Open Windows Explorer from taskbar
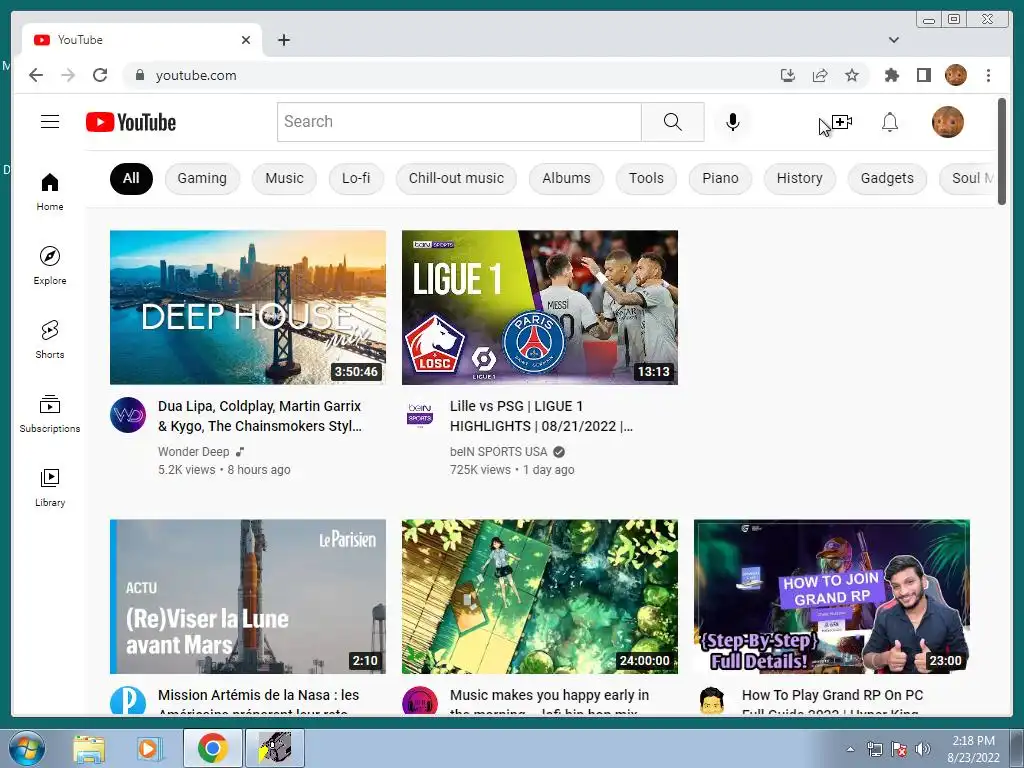The height and width of the screenshot is (768, 1024). [x=89, y=748]
